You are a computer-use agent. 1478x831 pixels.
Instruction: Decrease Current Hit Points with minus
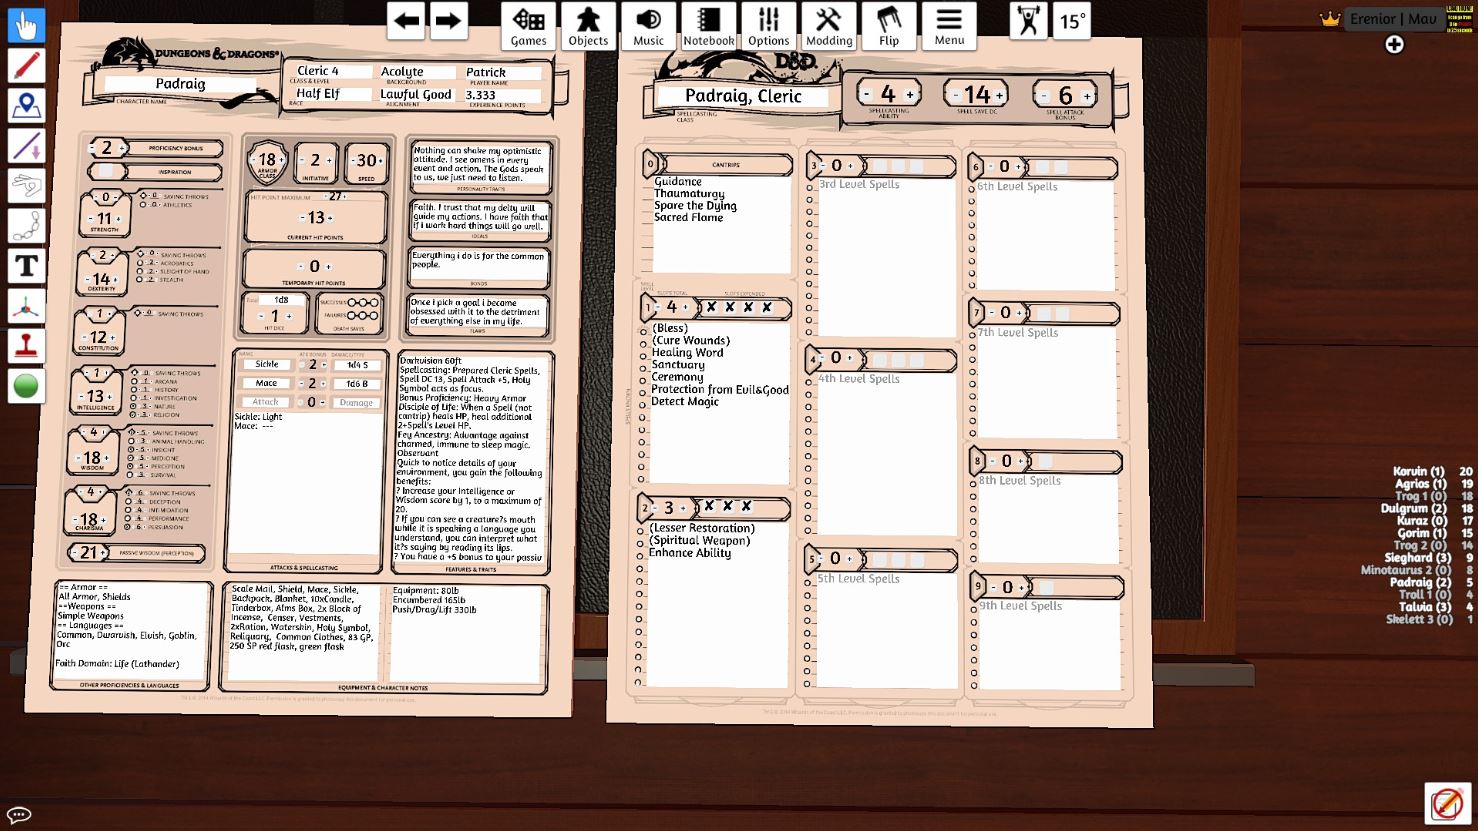coord(303,218)
